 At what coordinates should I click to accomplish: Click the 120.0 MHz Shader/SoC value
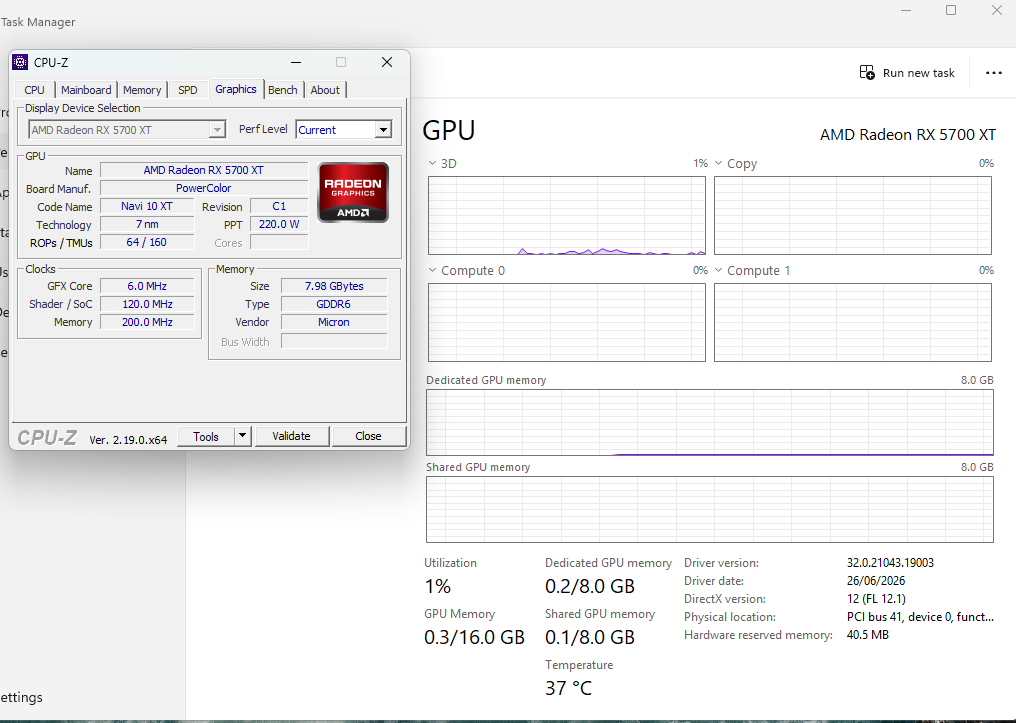(x=147, y=304)
